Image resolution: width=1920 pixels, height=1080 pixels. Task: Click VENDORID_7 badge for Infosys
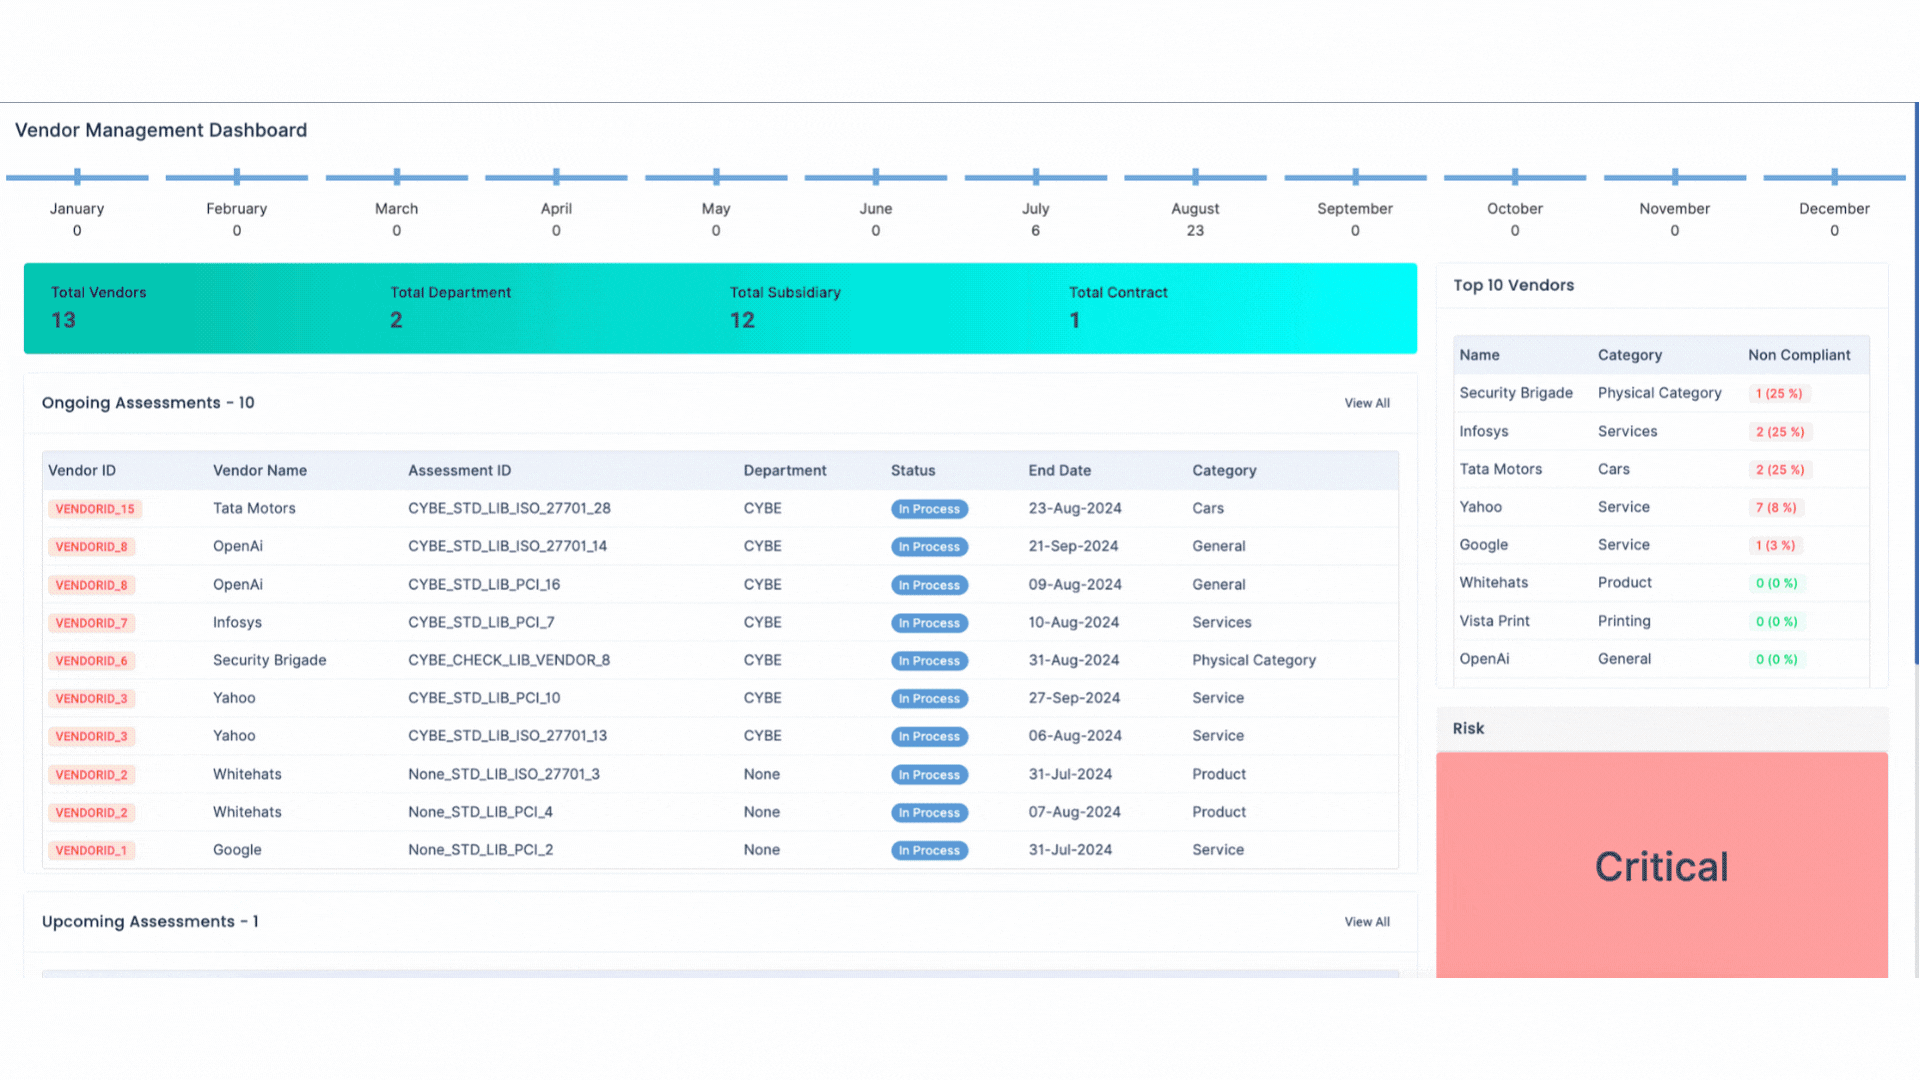pos(91,623)
